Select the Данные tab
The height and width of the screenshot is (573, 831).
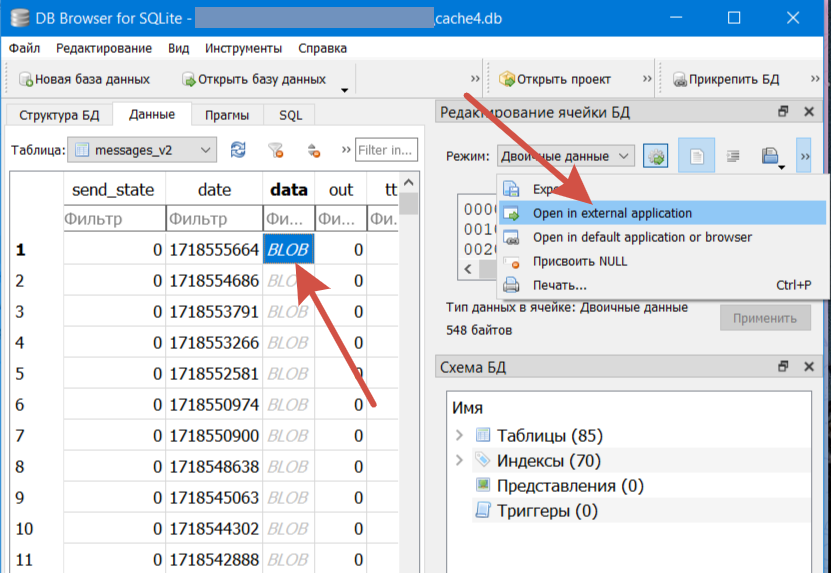(152, 114)
